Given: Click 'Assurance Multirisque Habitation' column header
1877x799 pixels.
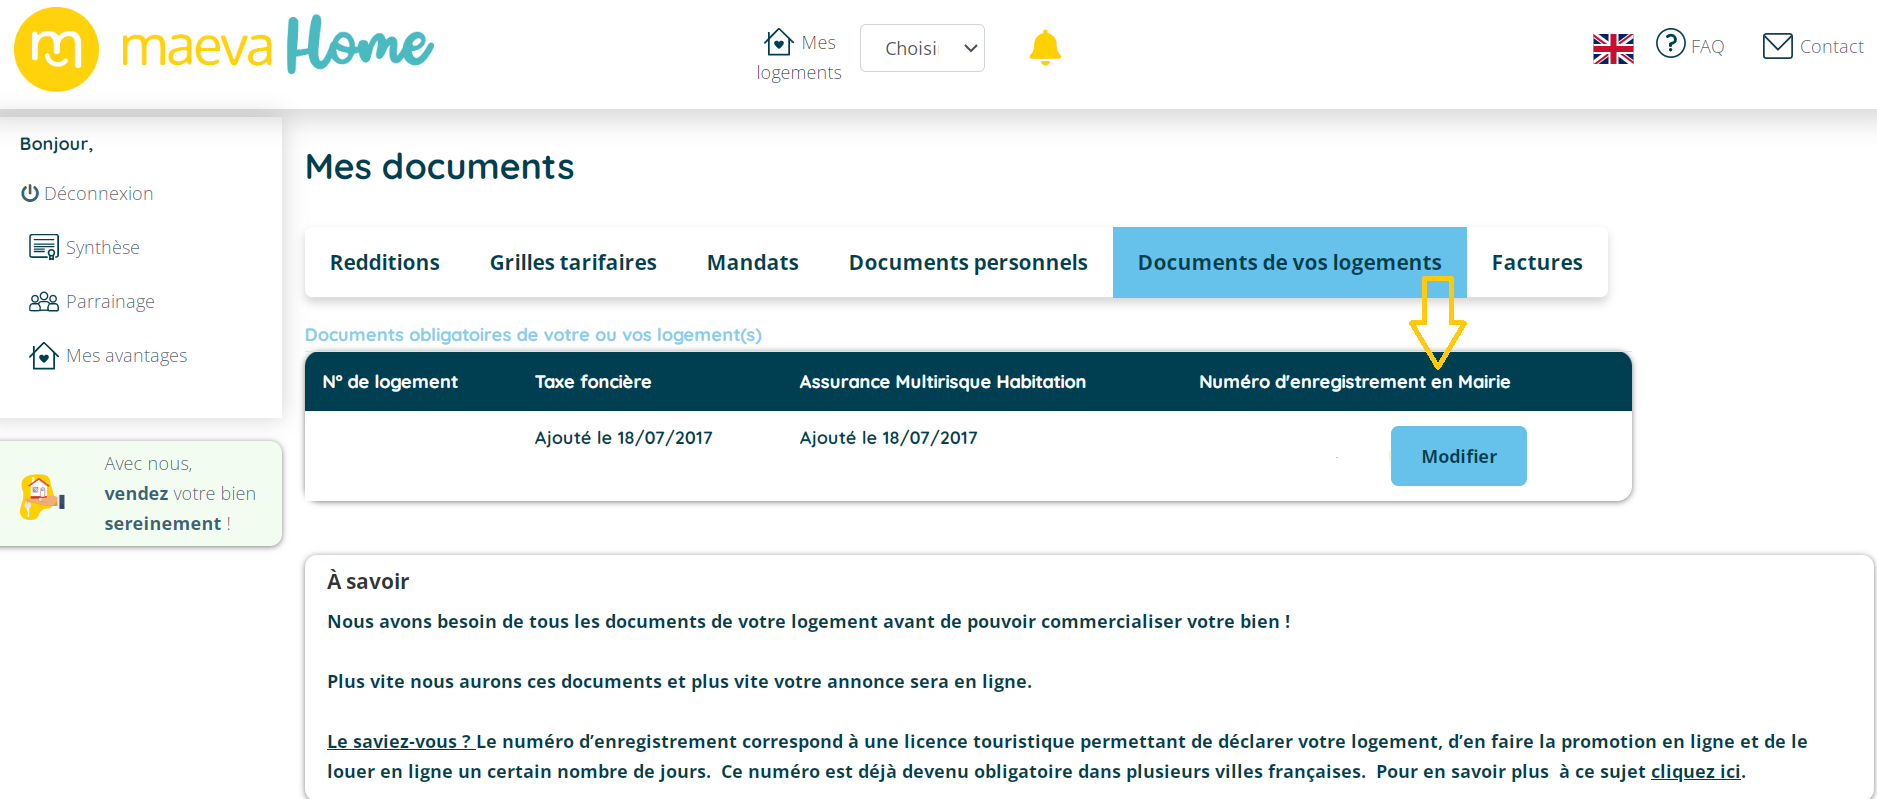Looking at the screenshot, I should click(943, 381).
